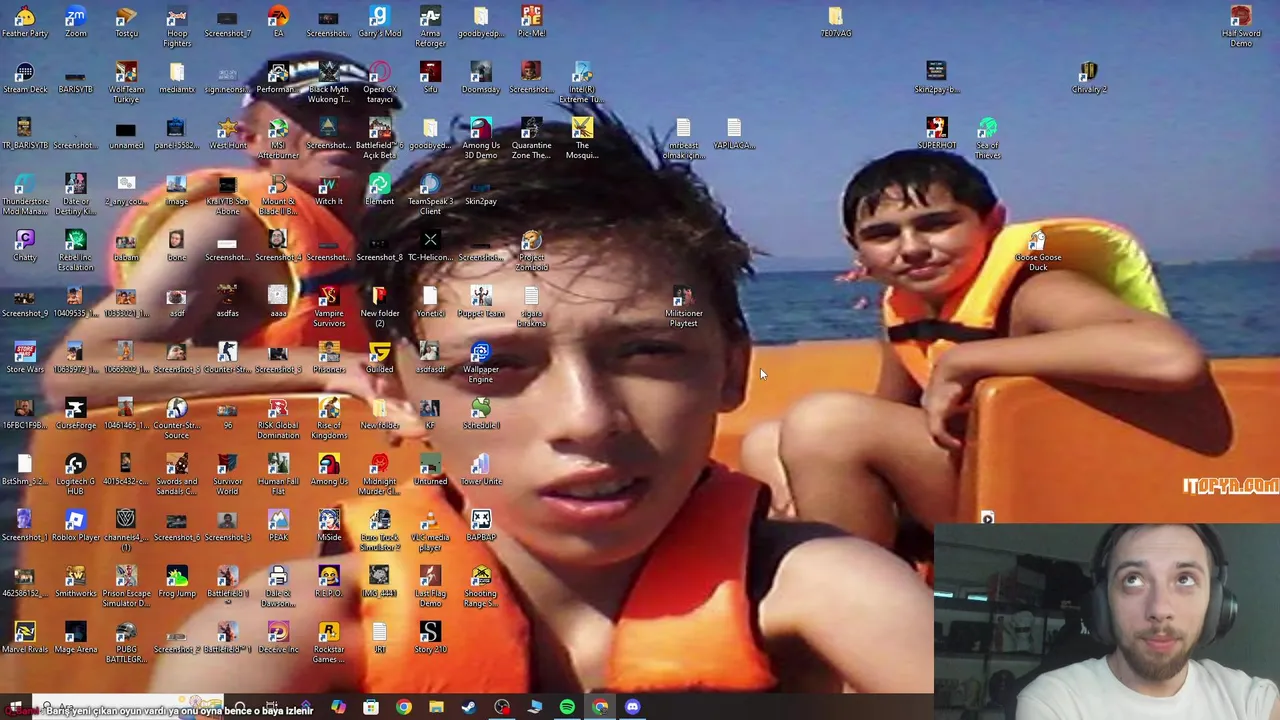Launch the TeamSpeak 3 Client shortcut
Image resolution: width=1280 pixels, height=720 pixels.
(x=430, y=195)
